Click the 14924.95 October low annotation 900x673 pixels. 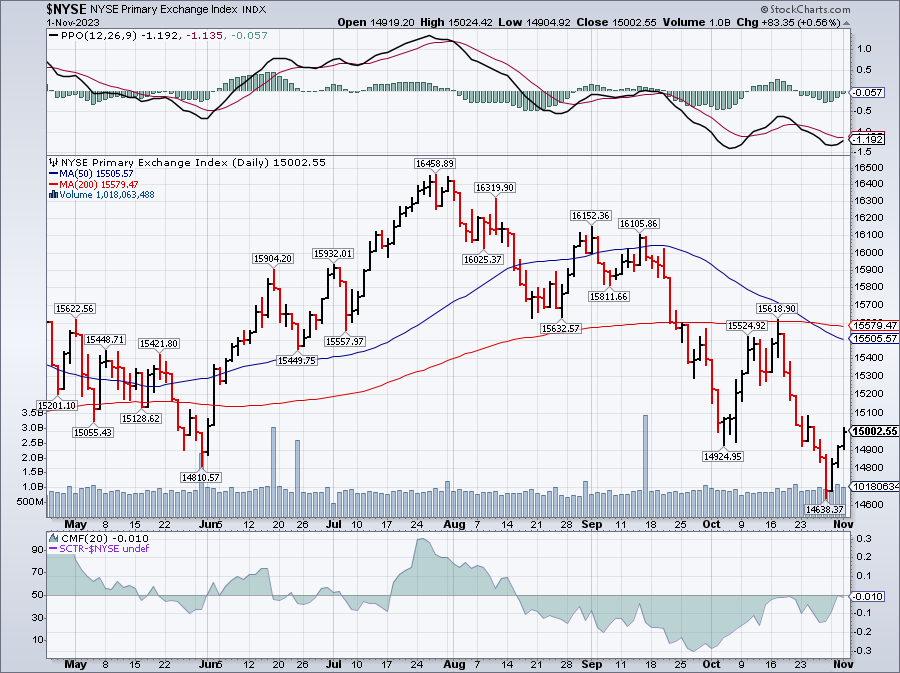pos(722,456)
